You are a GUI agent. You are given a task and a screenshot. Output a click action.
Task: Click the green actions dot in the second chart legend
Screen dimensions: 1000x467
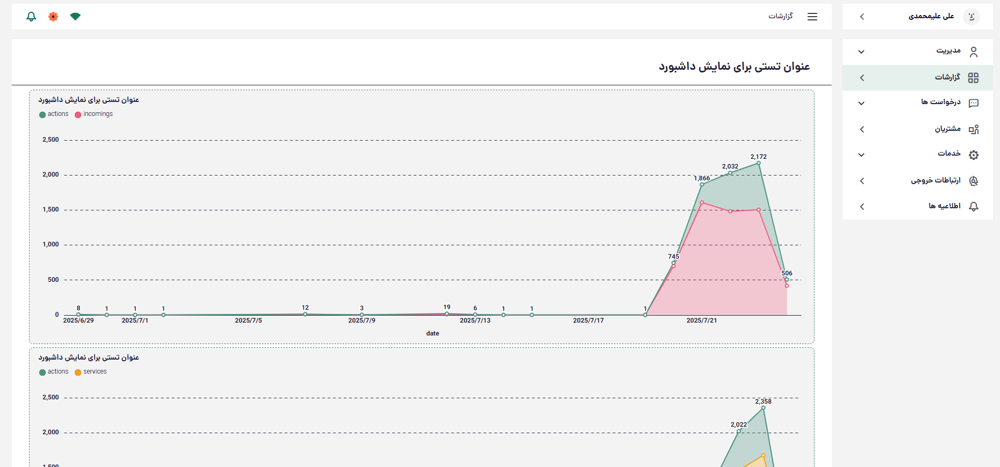tap(43, 372)
